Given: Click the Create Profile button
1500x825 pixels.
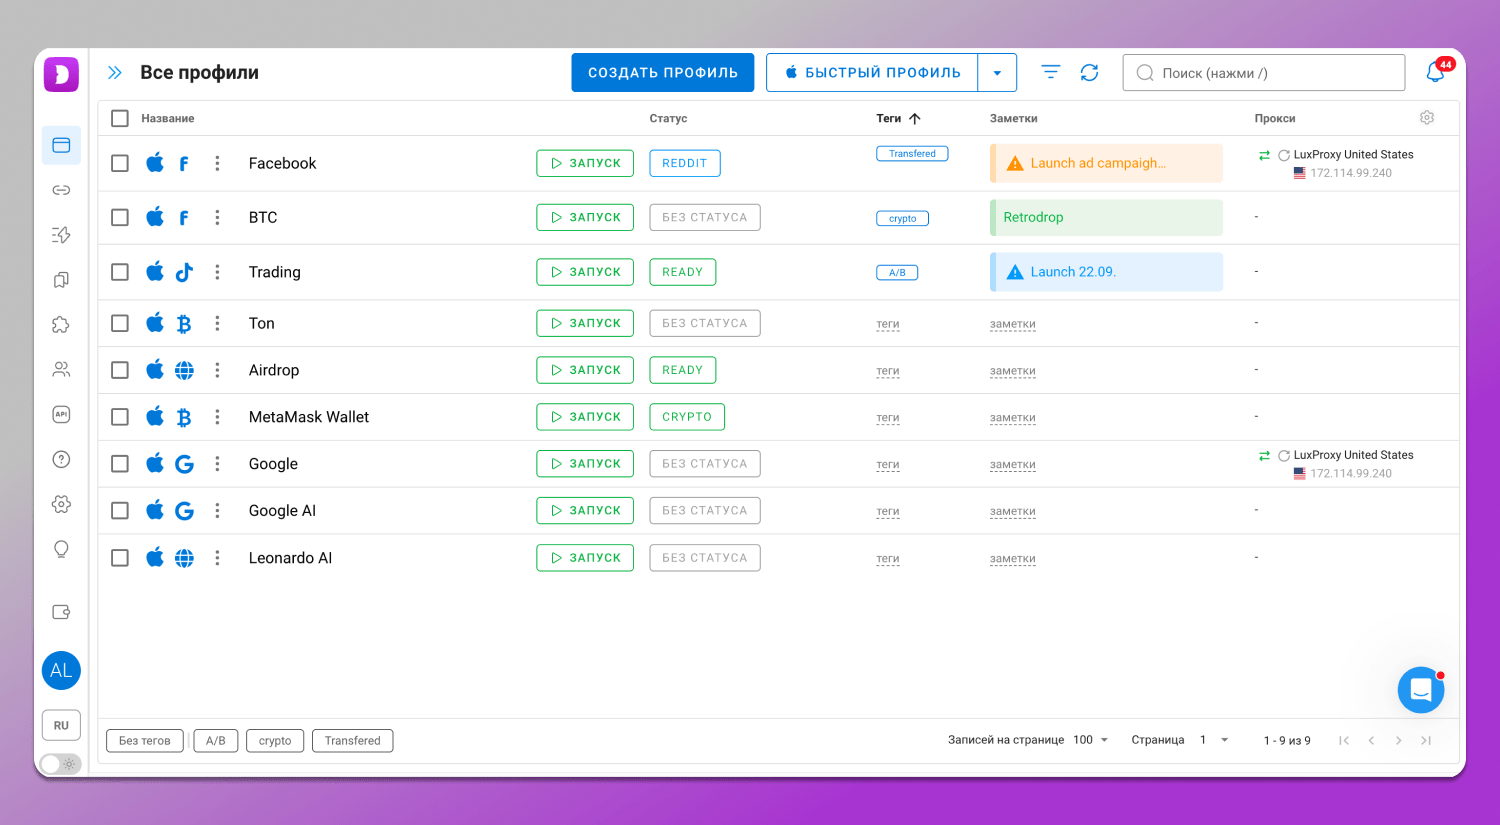Looking at the screenshot, I should point(662,73).
